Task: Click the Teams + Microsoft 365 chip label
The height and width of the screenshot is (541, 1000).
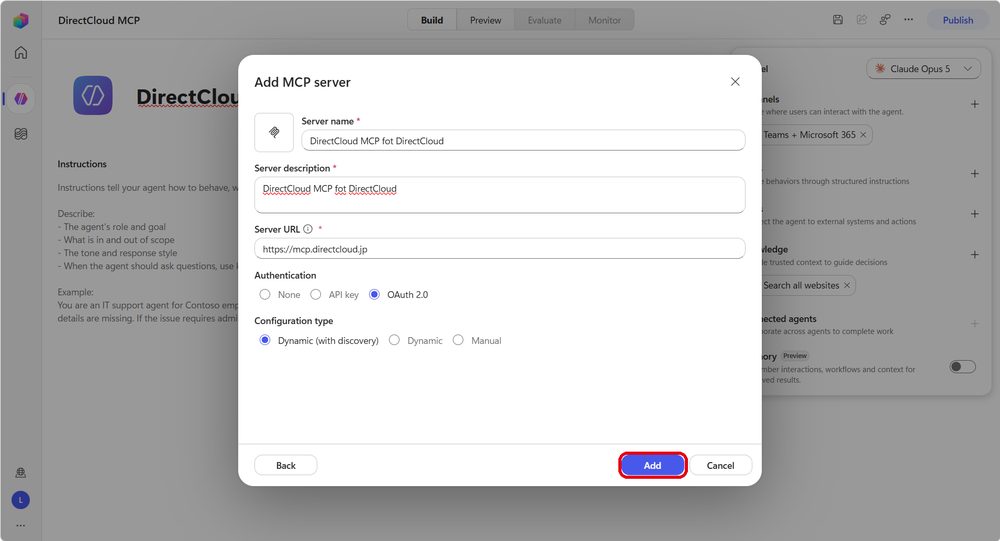Action: tap(809, 135)
